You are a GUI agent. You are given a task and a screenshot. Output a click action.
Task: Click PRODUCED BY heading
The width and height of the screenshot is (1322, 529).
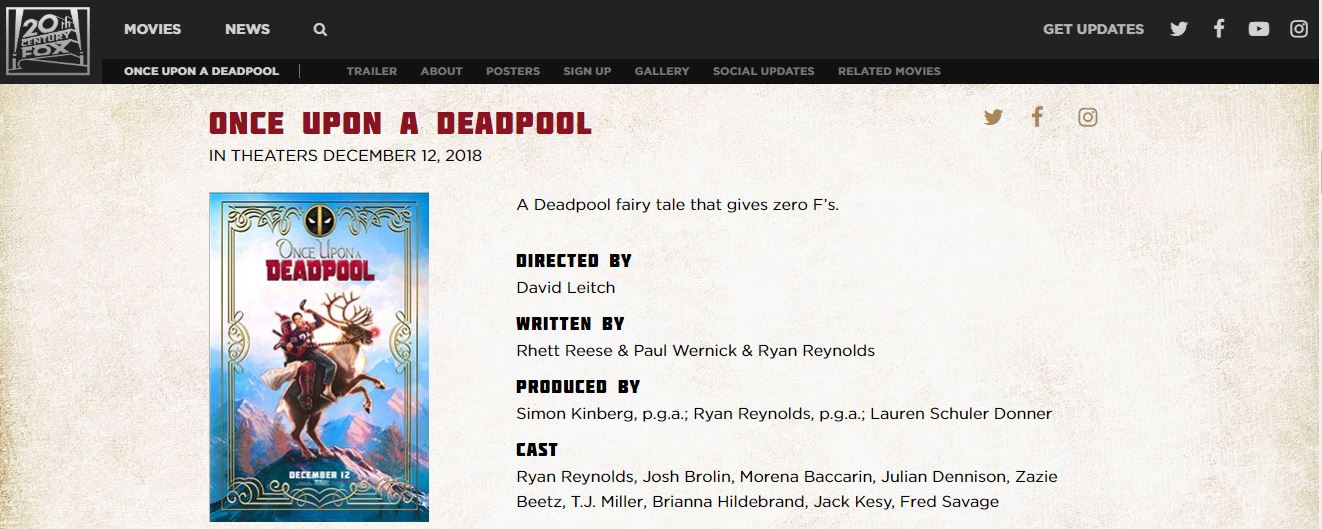coord(578,387)
